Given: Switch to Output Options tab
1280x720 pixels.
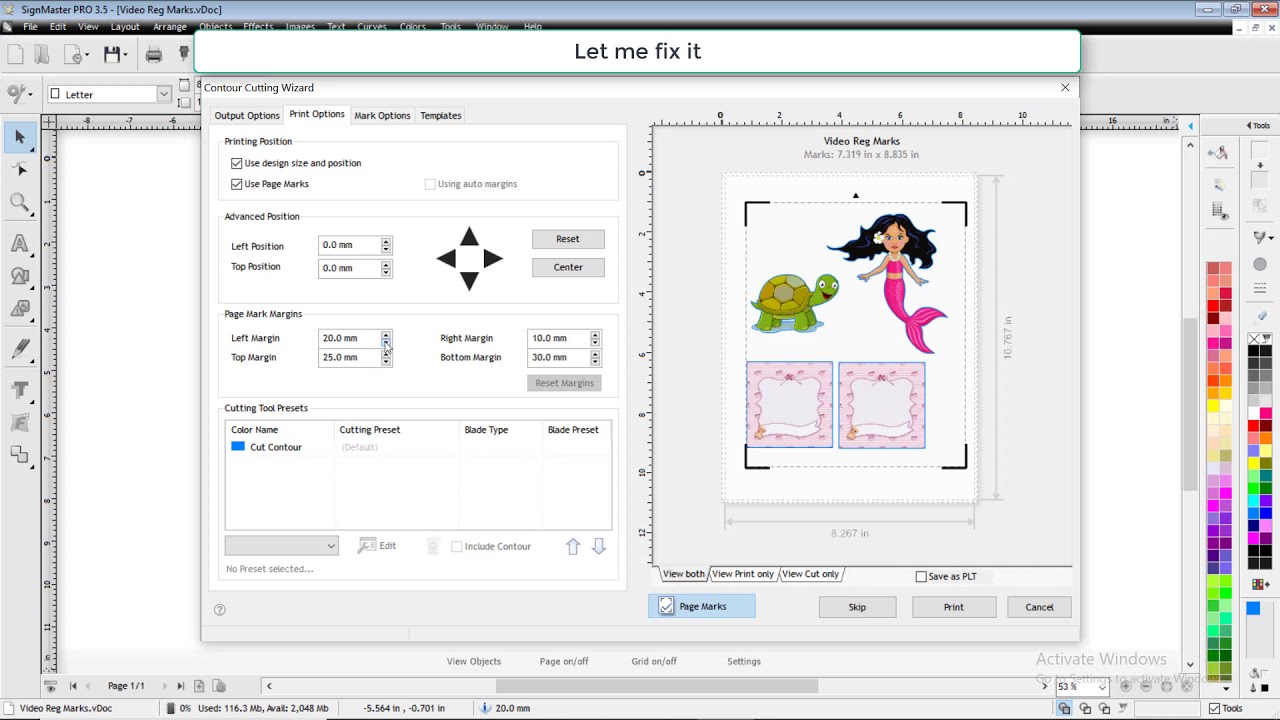Looking at the screenshot, I should [x=247, y=116].
